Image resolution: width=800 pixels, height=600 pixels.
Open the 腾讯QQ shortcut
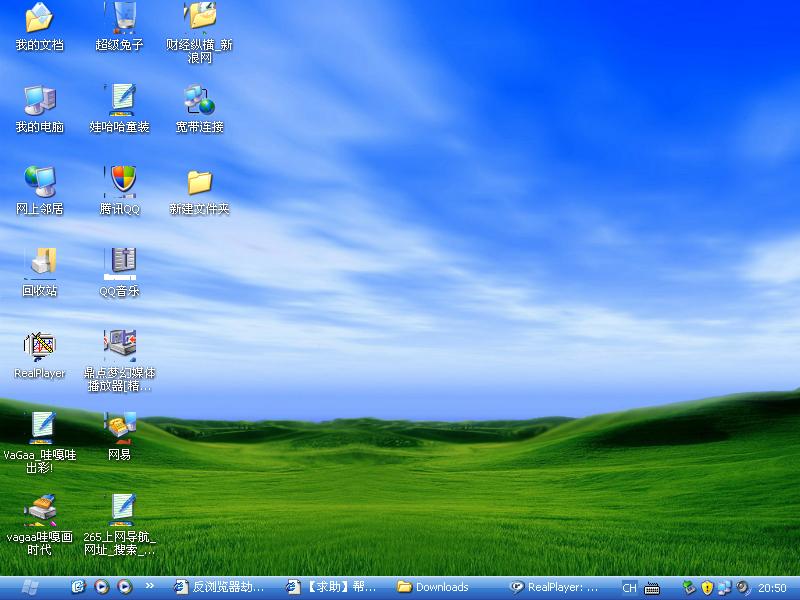click(120, 182)
